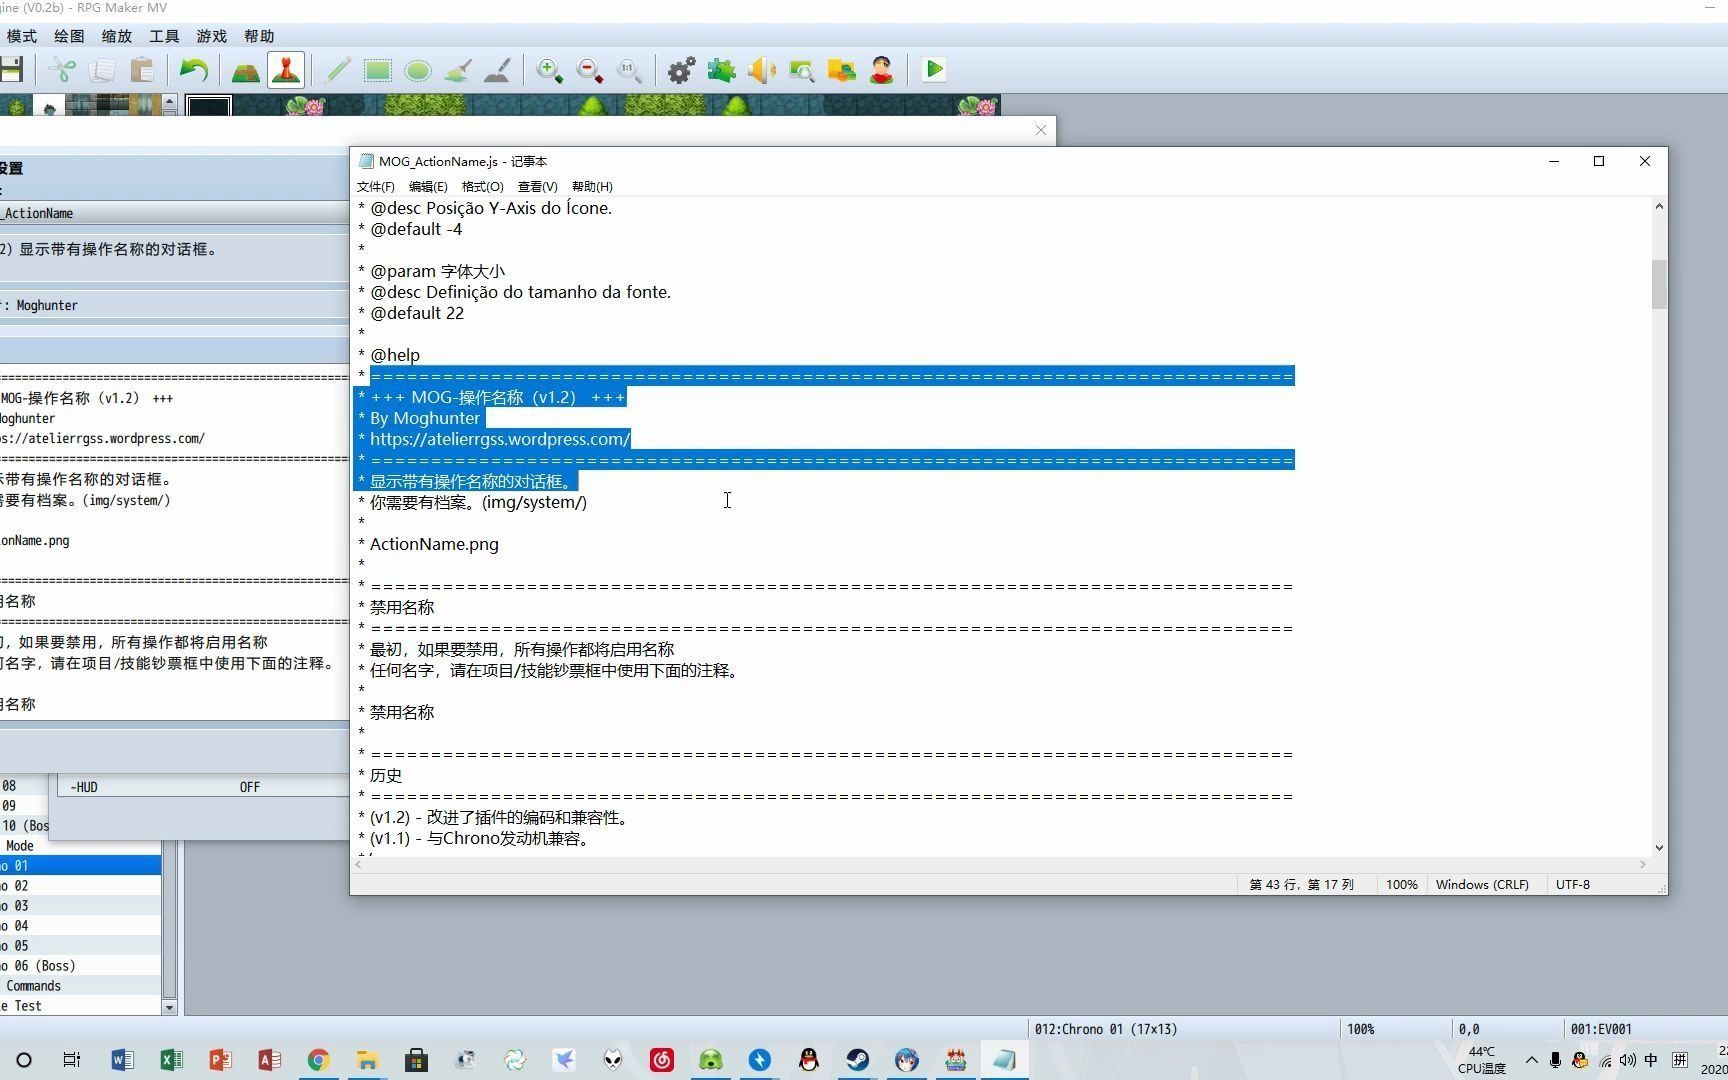Click Notepad vertical scrollbar down arrow

(1659, 848)
